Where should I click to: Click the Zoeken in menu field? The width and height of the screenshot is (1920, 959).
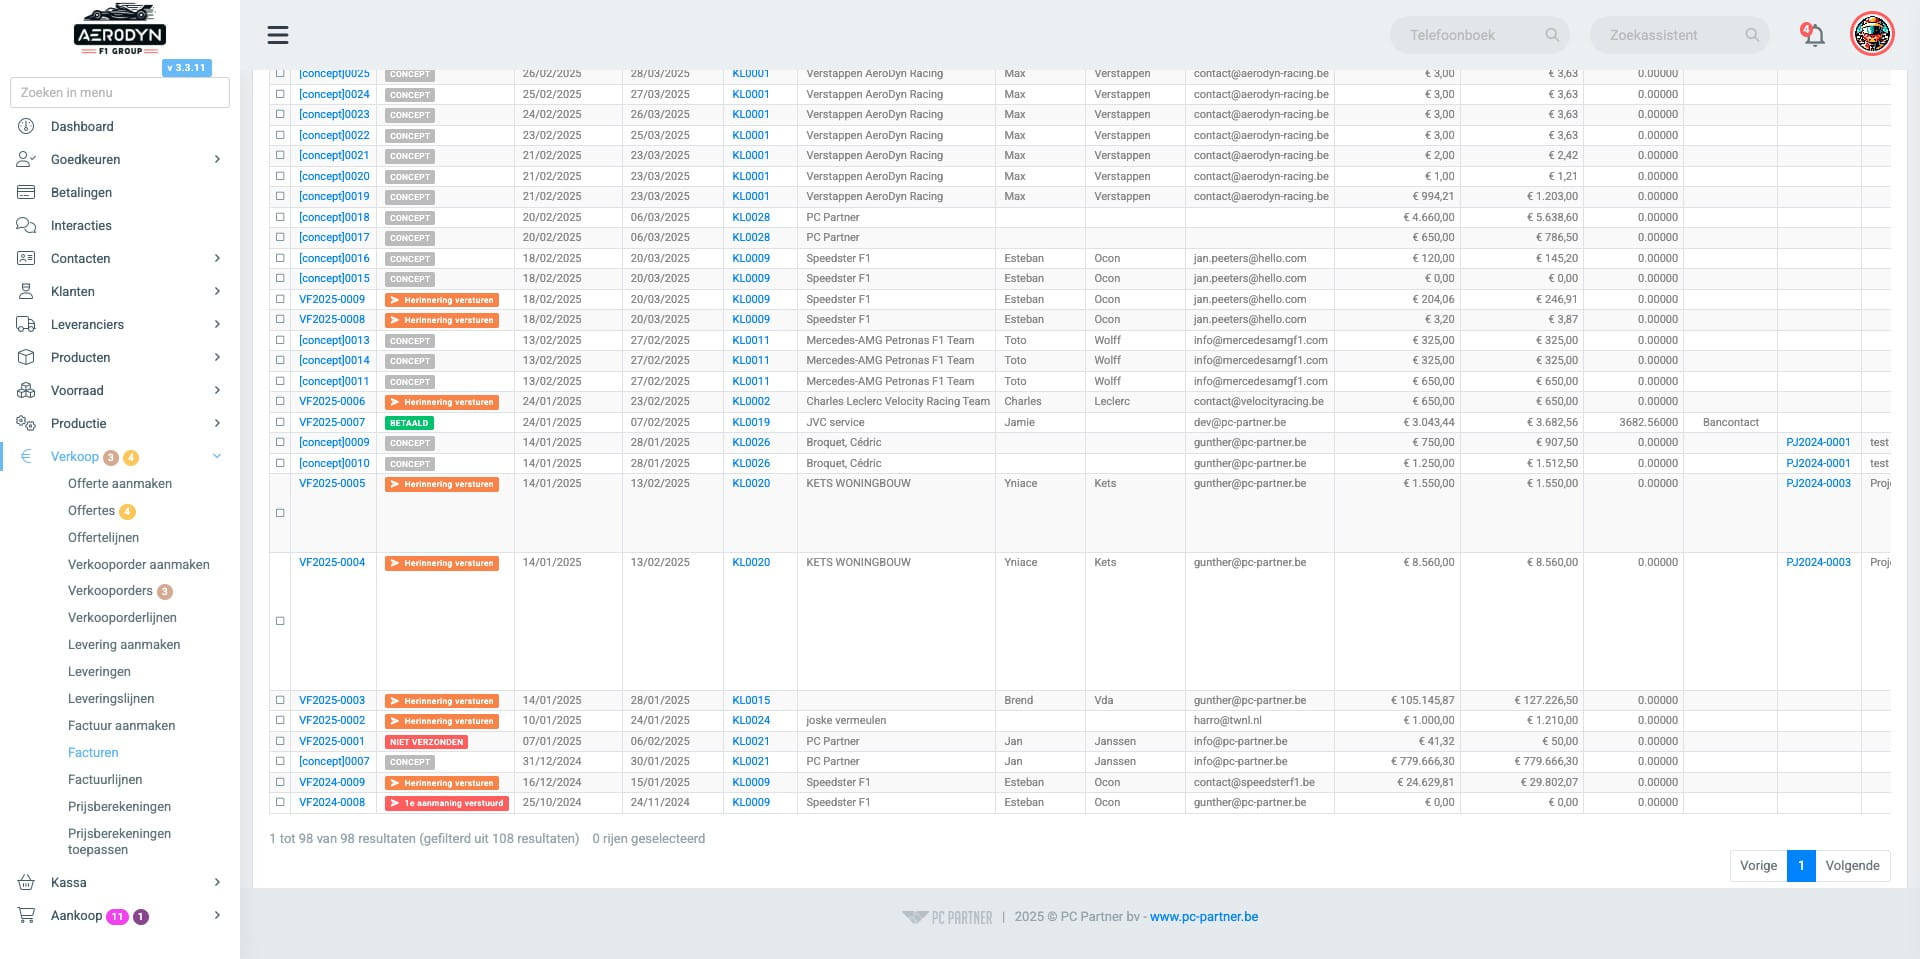[x=120, y=93]
